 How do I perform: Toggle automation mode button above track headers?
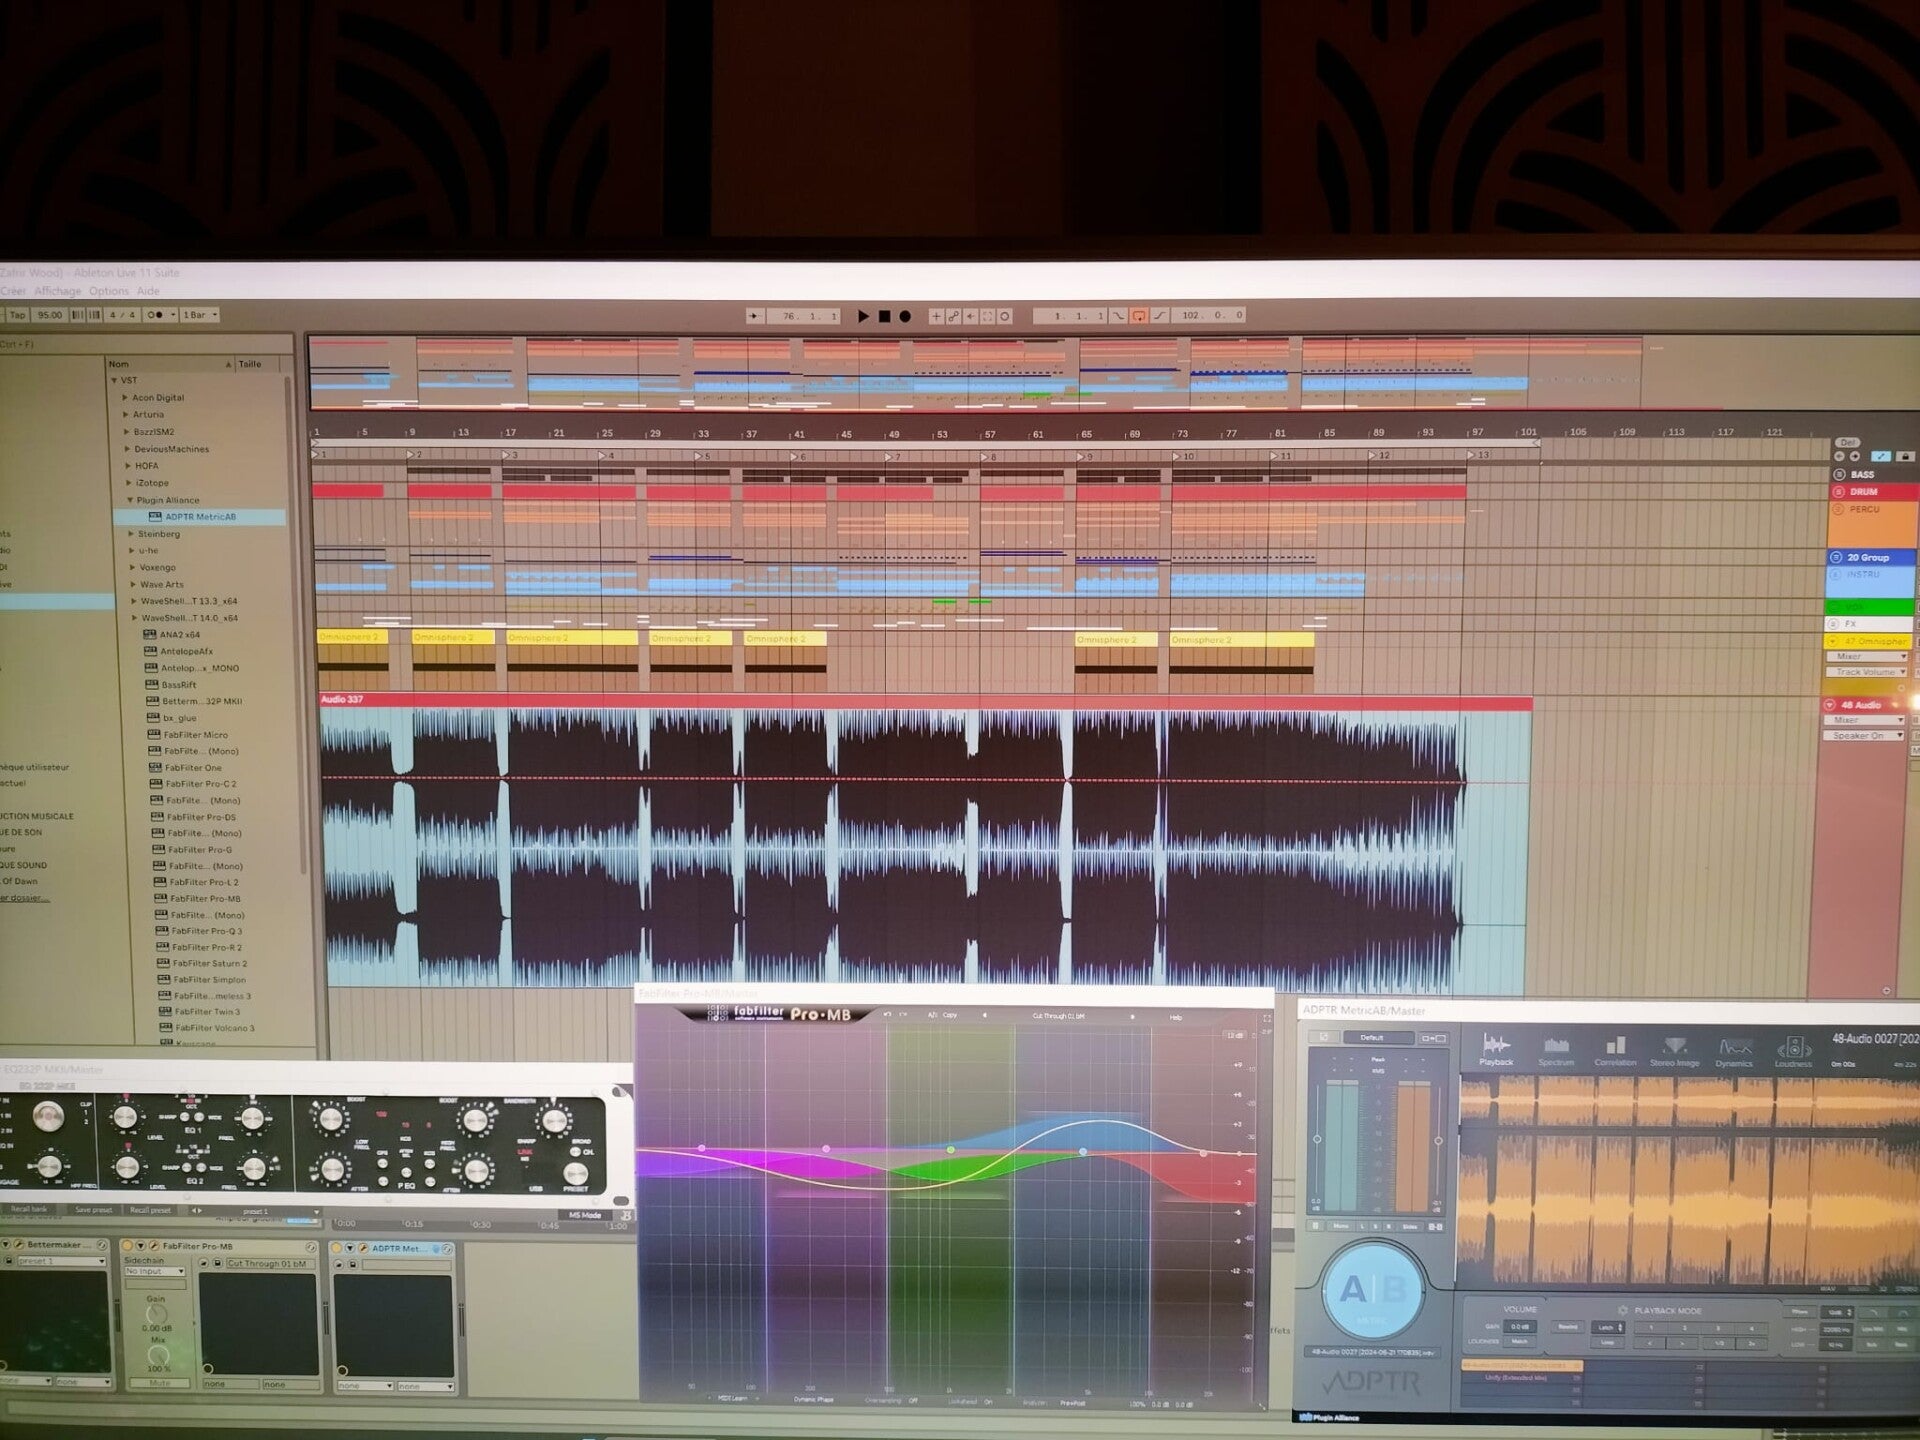(1880, 457)
